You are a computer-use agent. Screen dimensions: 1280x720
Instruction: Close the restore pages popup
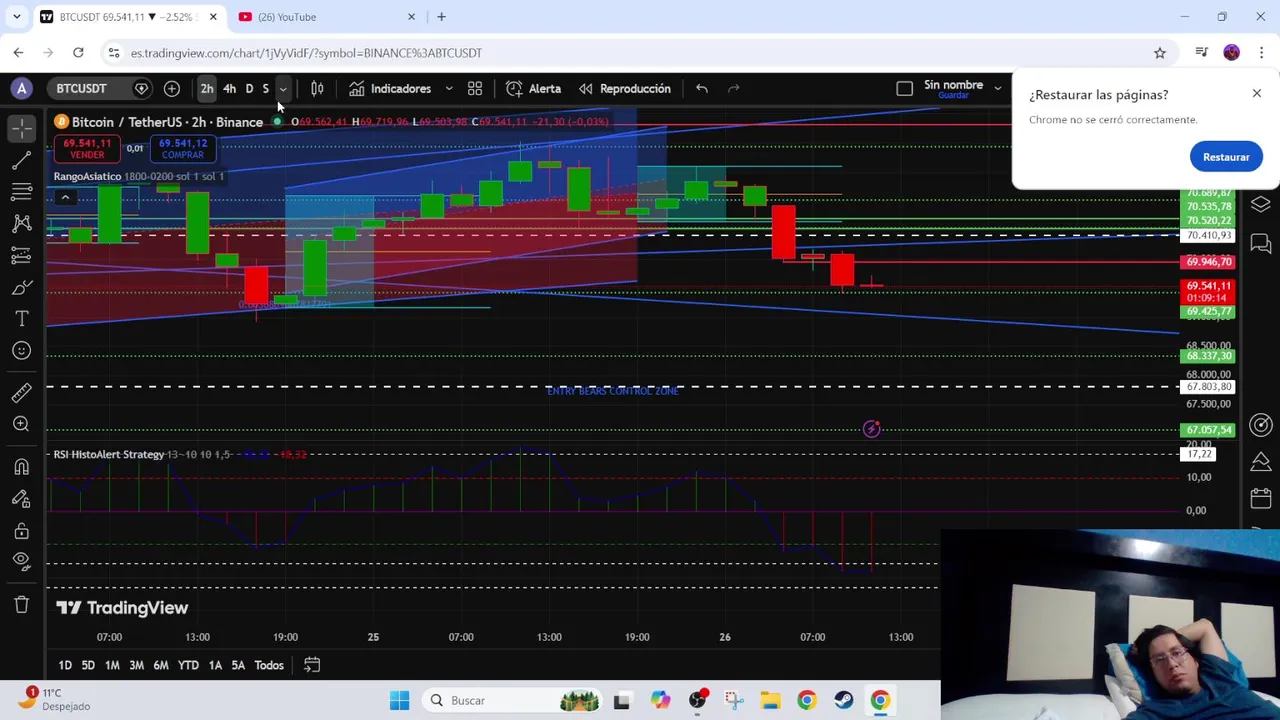(x=1257, y=94)
